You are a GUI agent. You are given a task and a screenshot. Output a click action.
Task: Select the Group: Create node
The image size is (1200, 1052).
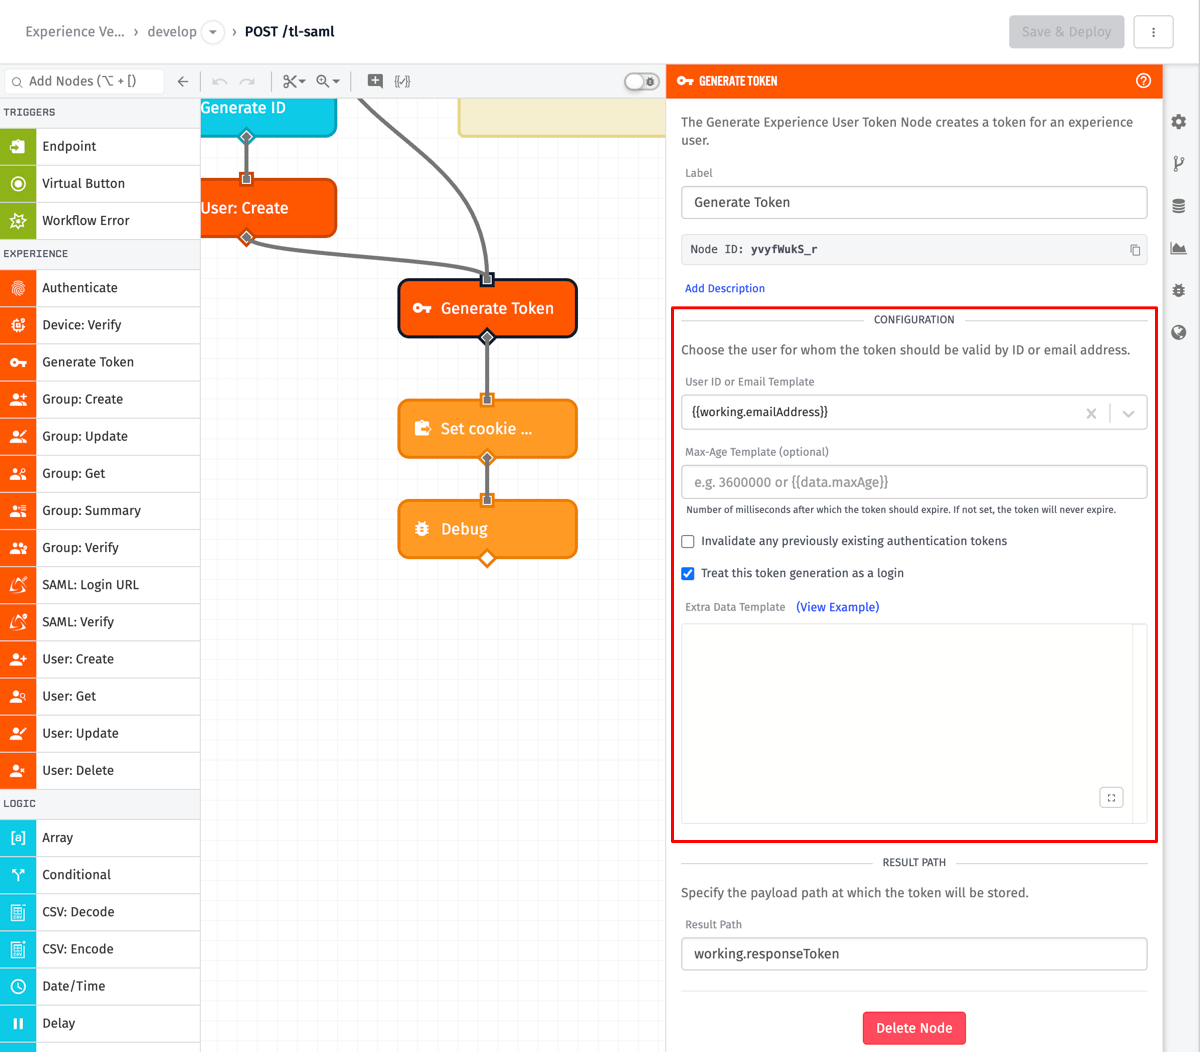coord(100,398)
